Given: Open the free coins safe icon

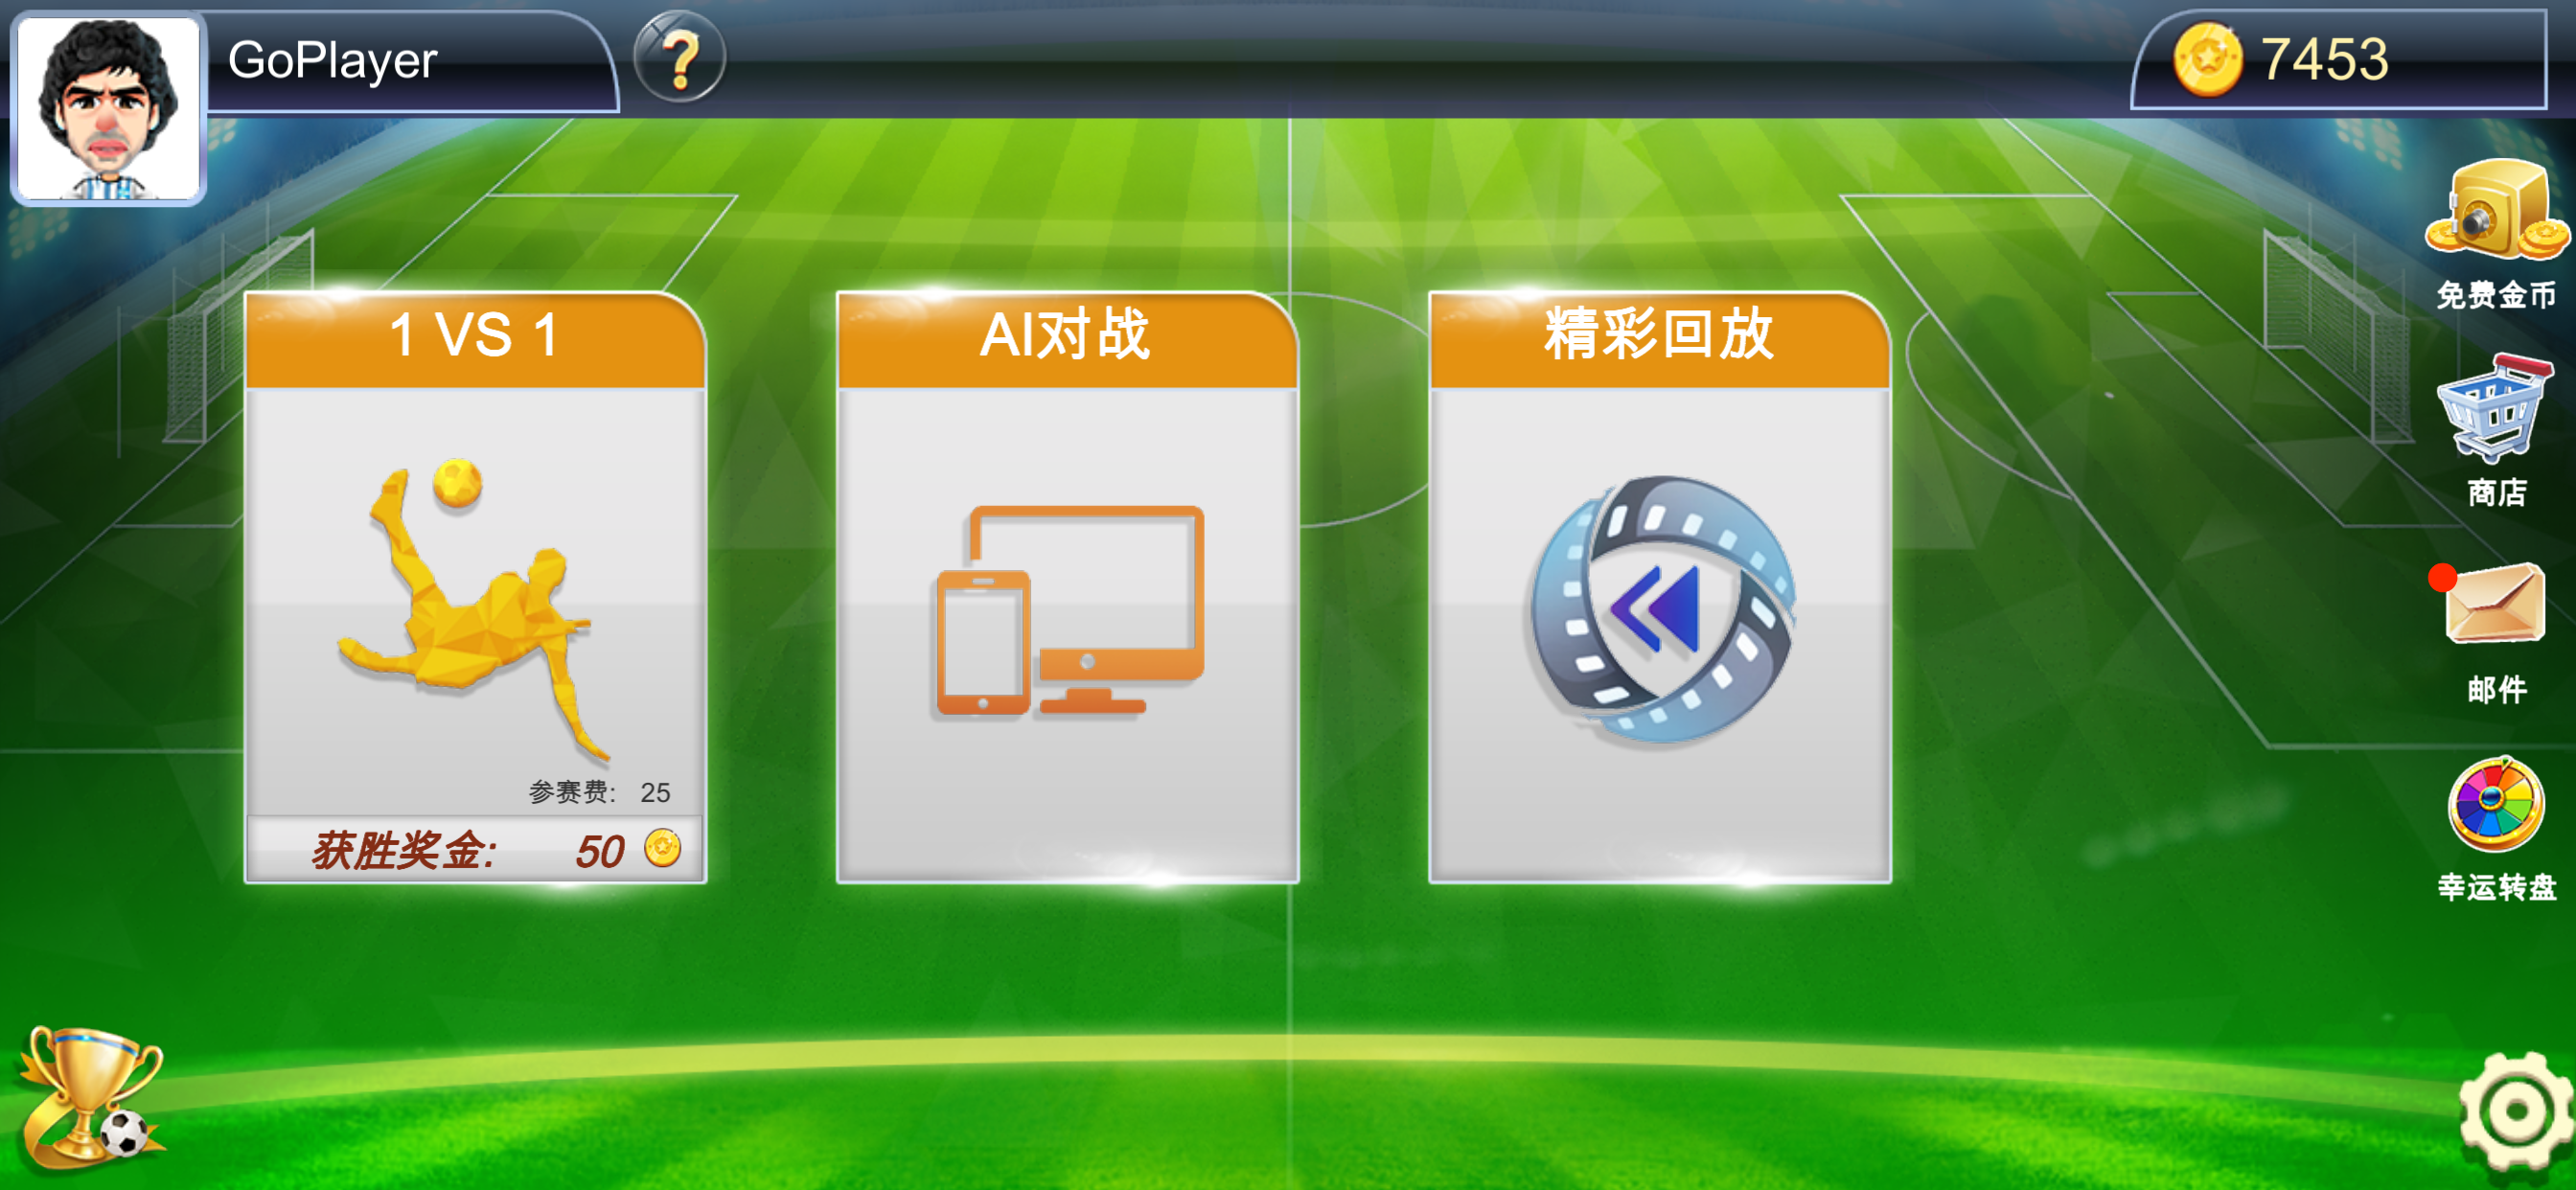Looking at the screenshot, I should pyautogui.click(x=2496, y=214).
